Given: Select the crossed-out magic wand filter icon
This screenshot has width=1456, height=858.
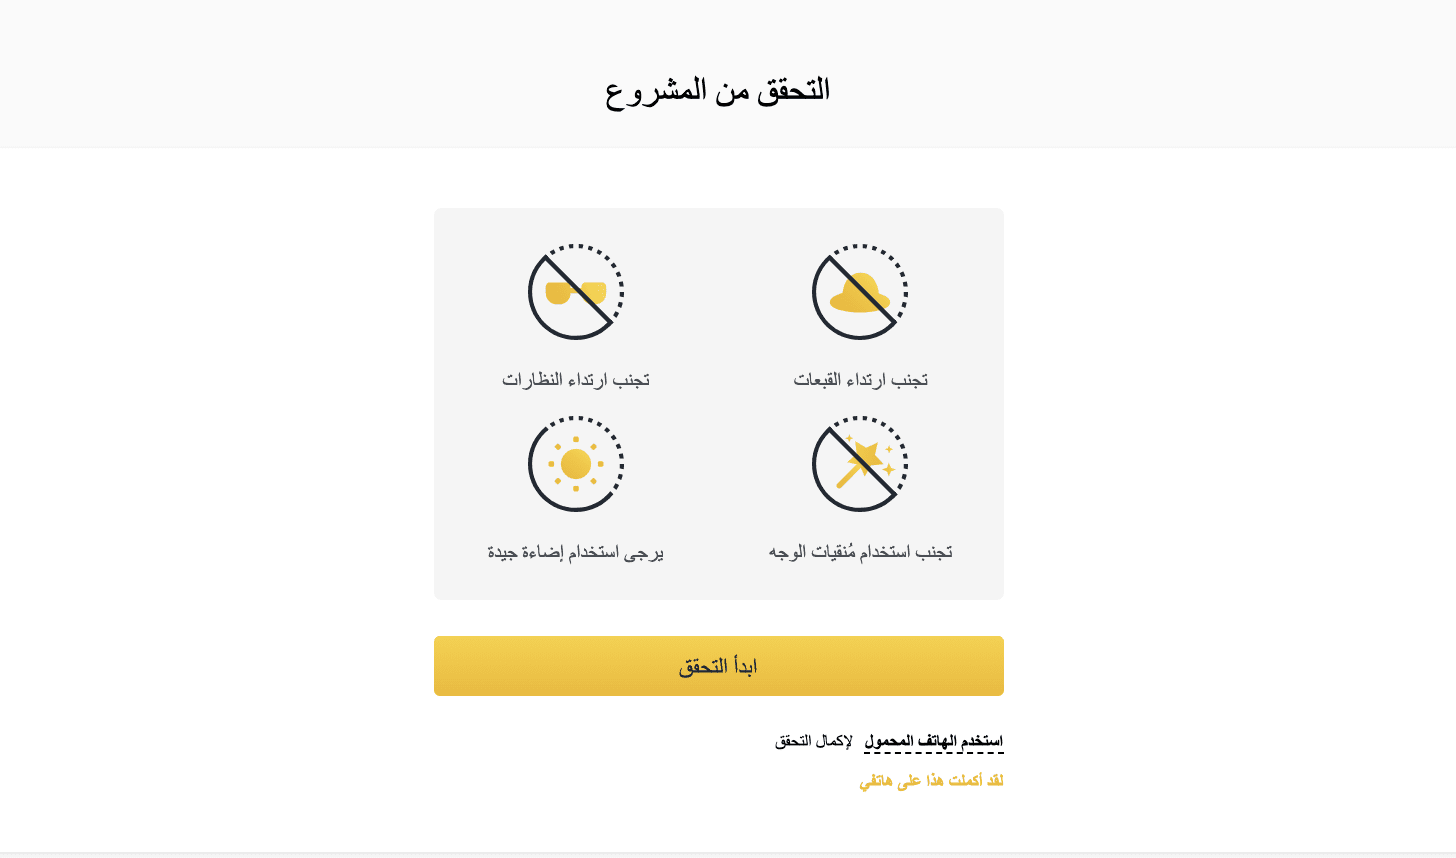Looking at the screenshot, I should (x=860, y=464).
